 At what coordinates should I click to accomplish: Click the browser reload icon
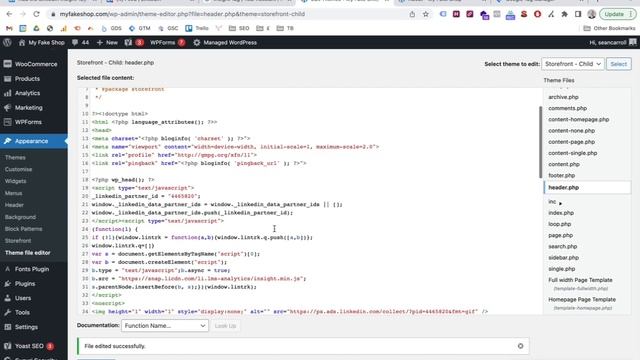[x=36, y=14]
